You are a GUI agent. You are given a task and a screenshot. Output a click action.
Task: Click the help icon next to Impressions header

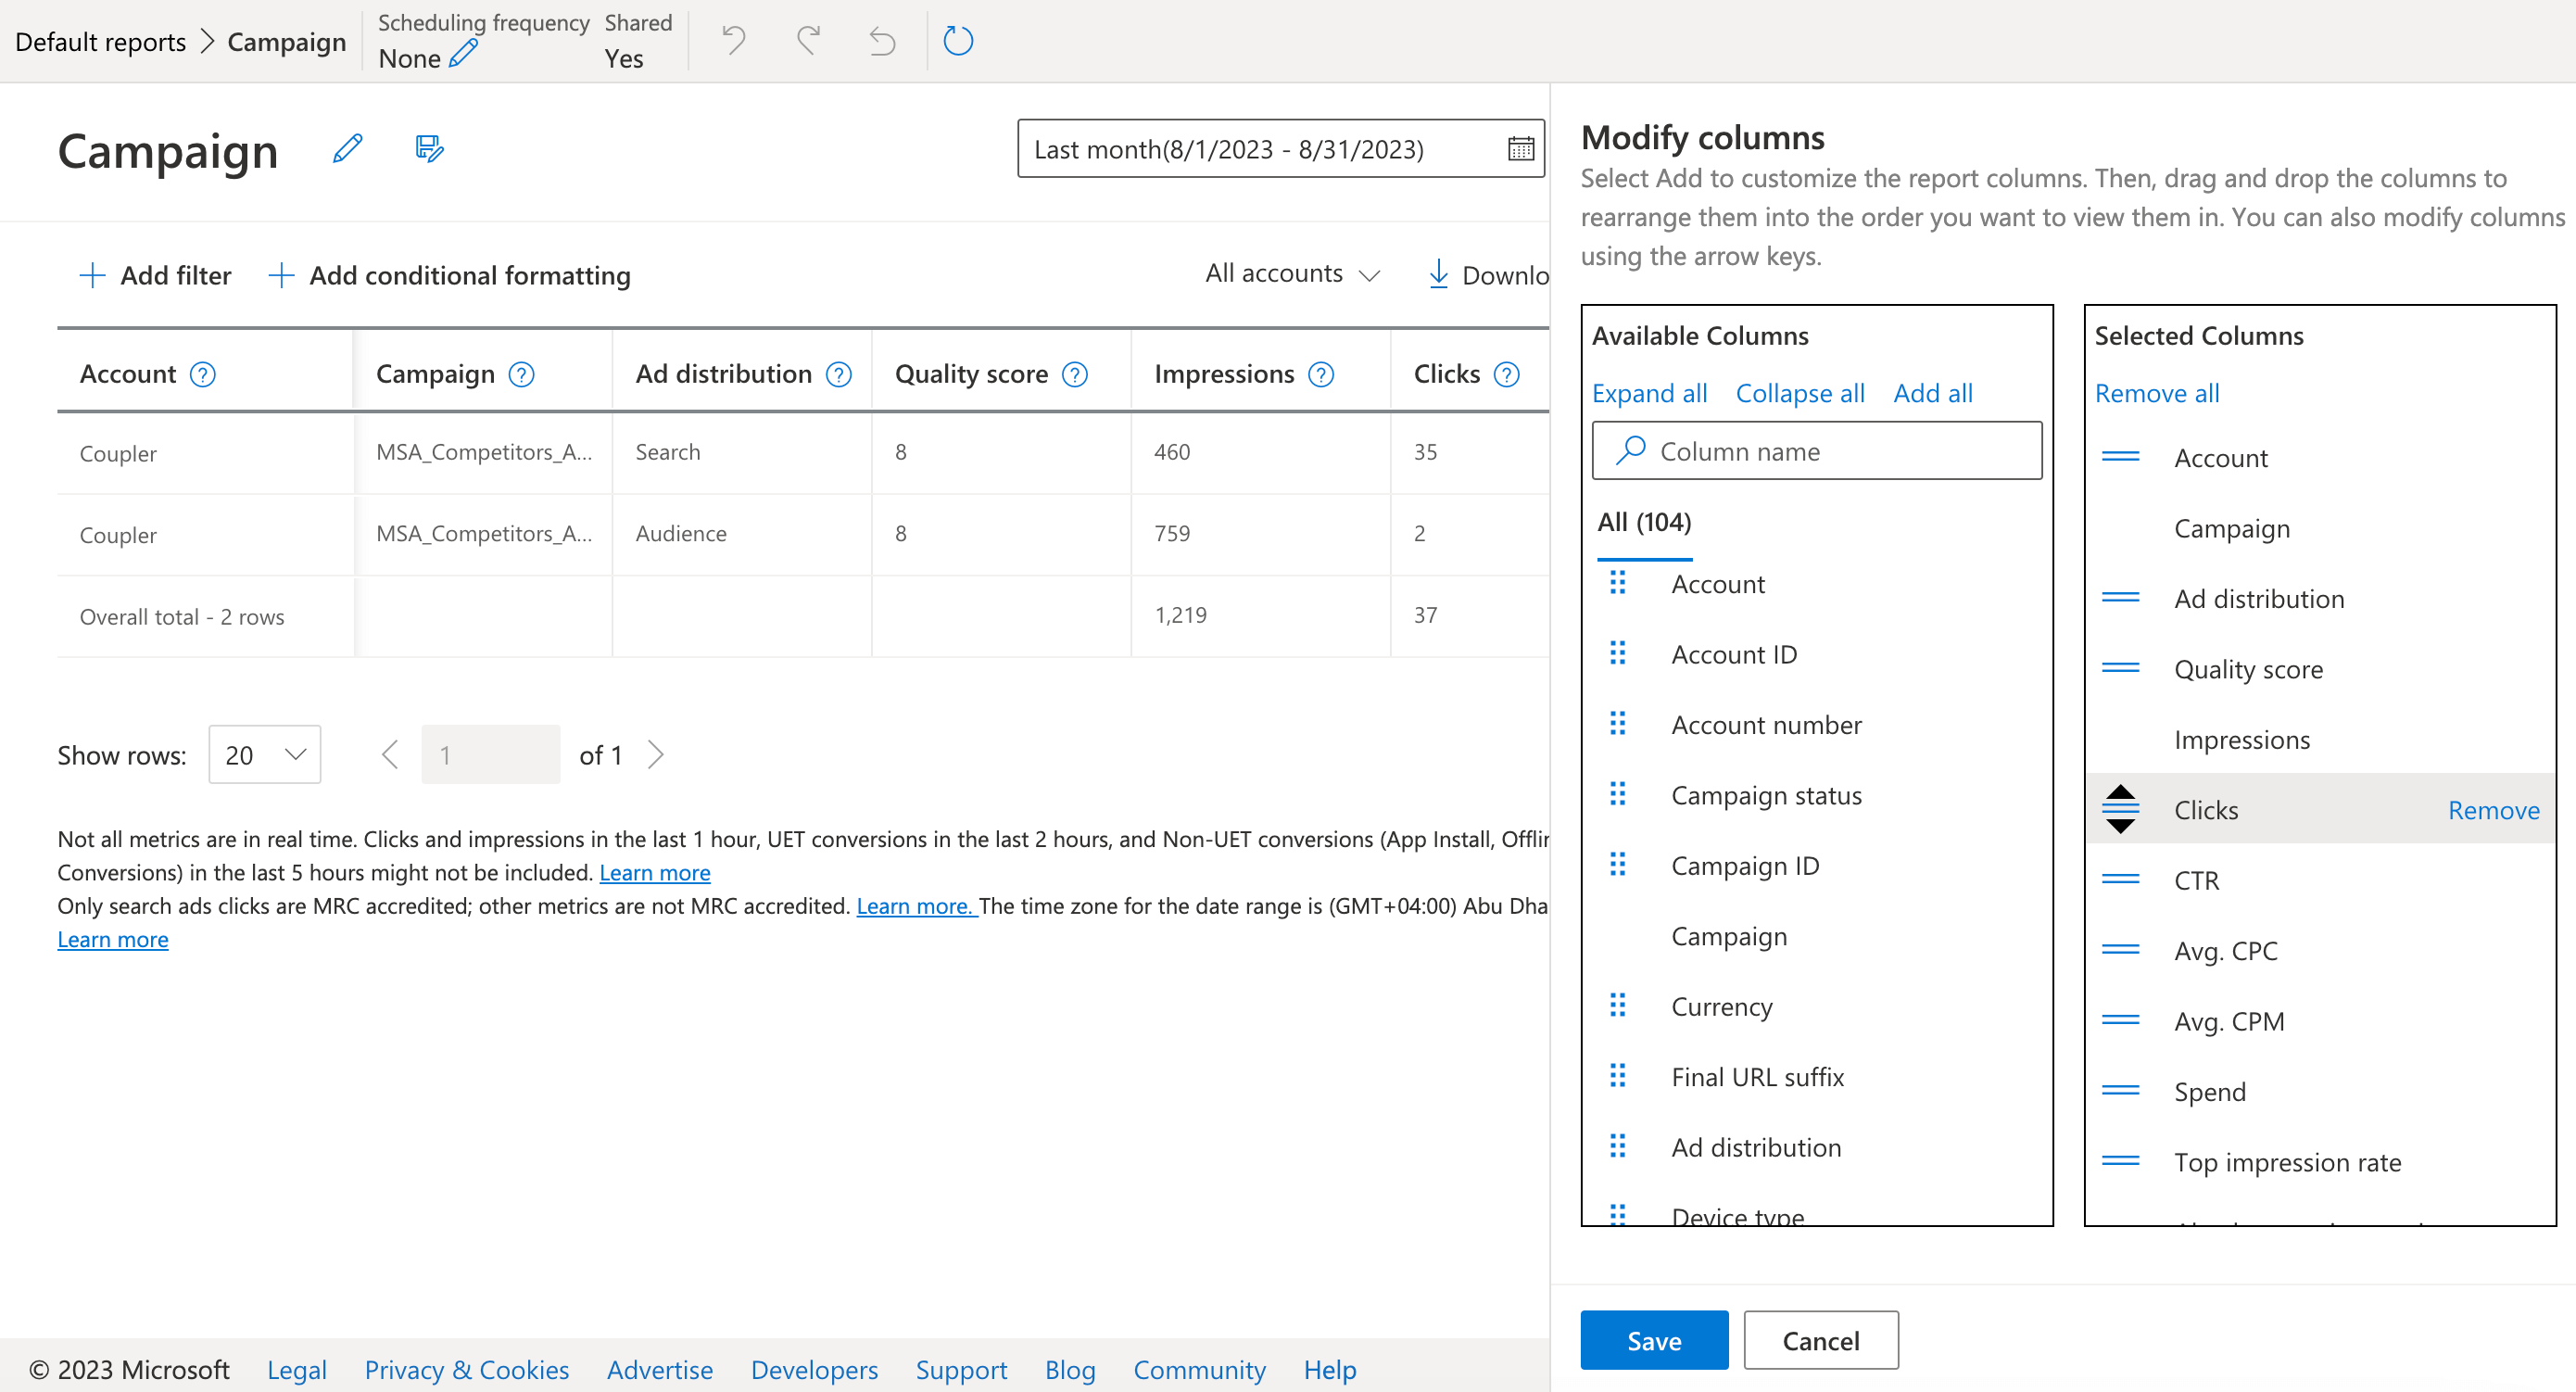coord(1321,374)
